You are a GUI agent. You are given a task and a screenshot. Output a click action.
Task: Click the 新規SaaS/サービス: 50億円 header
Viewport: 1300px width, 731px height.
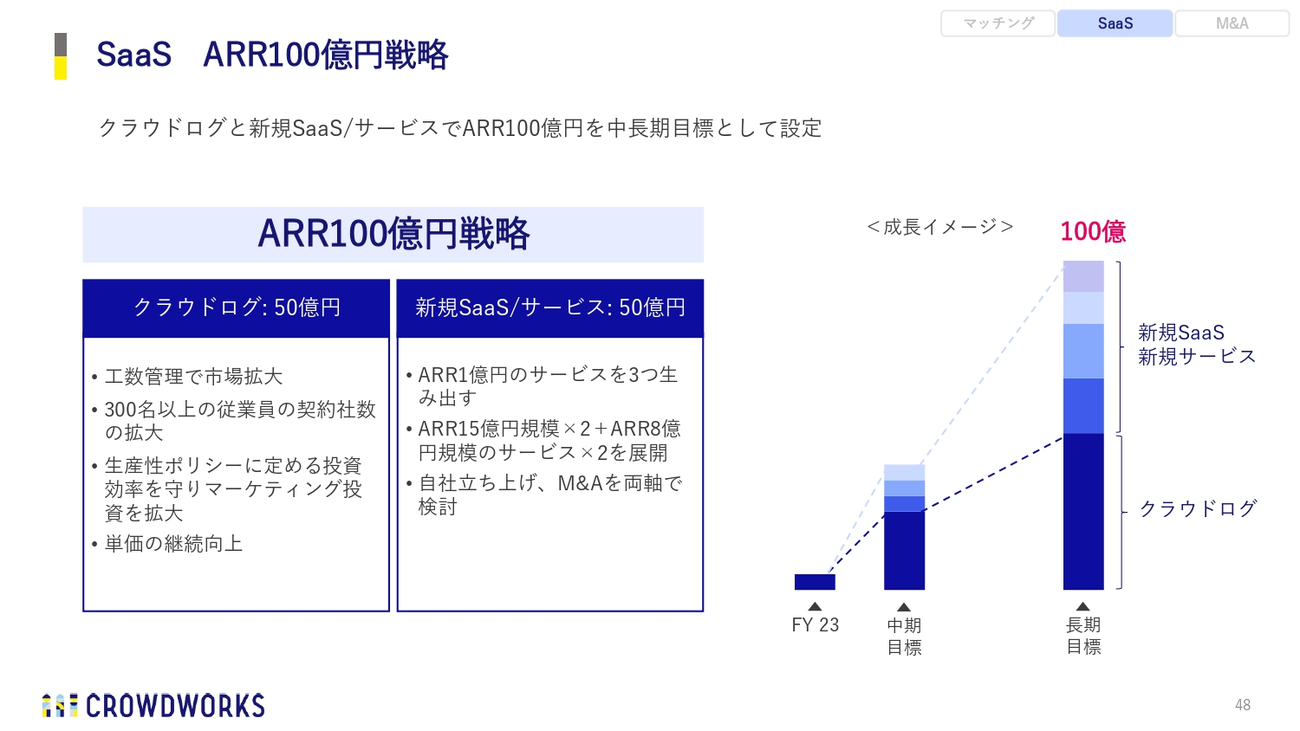coord(550,308)
